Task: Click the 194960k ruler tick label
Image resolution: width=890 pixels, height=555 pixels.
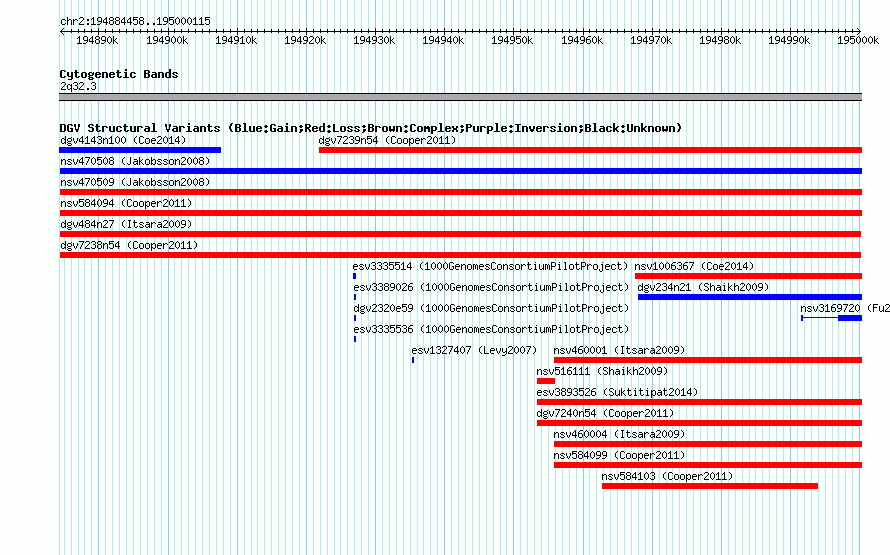Action: 582,40
